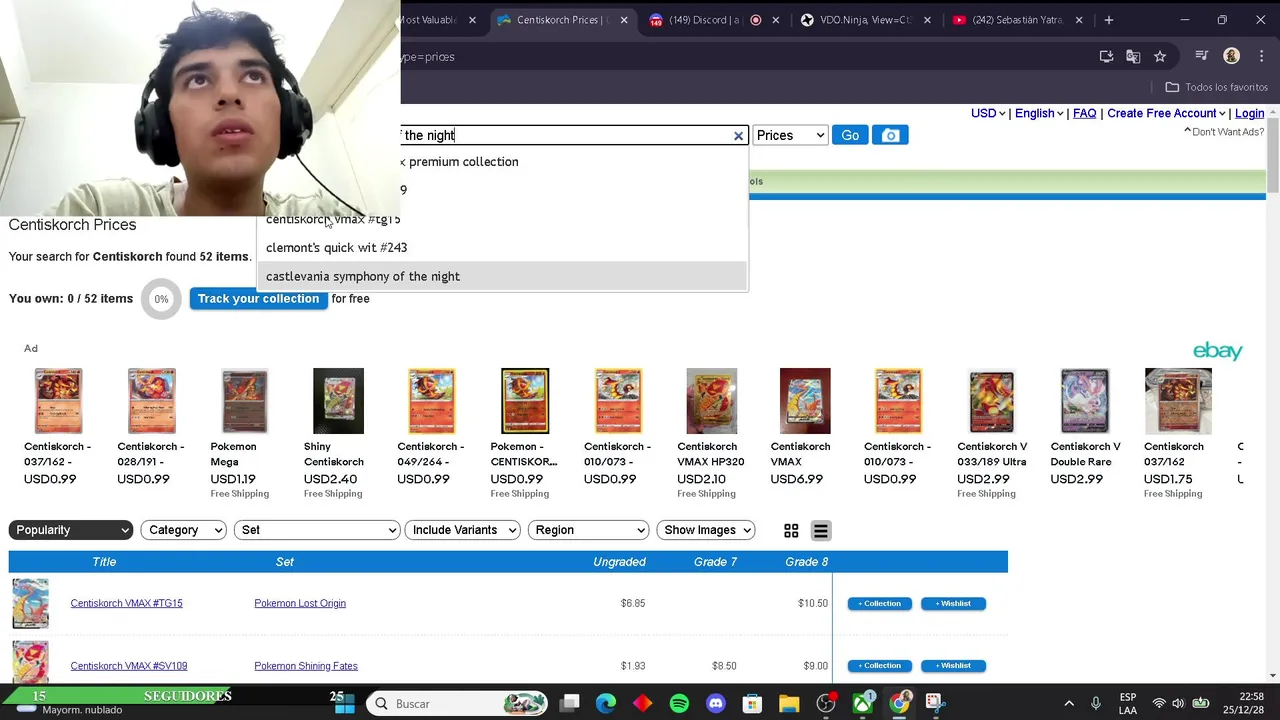Open Todos los favoritos bookmarks folder
The height and width of the screenshot is (720, 1280).
point(1216,87)
